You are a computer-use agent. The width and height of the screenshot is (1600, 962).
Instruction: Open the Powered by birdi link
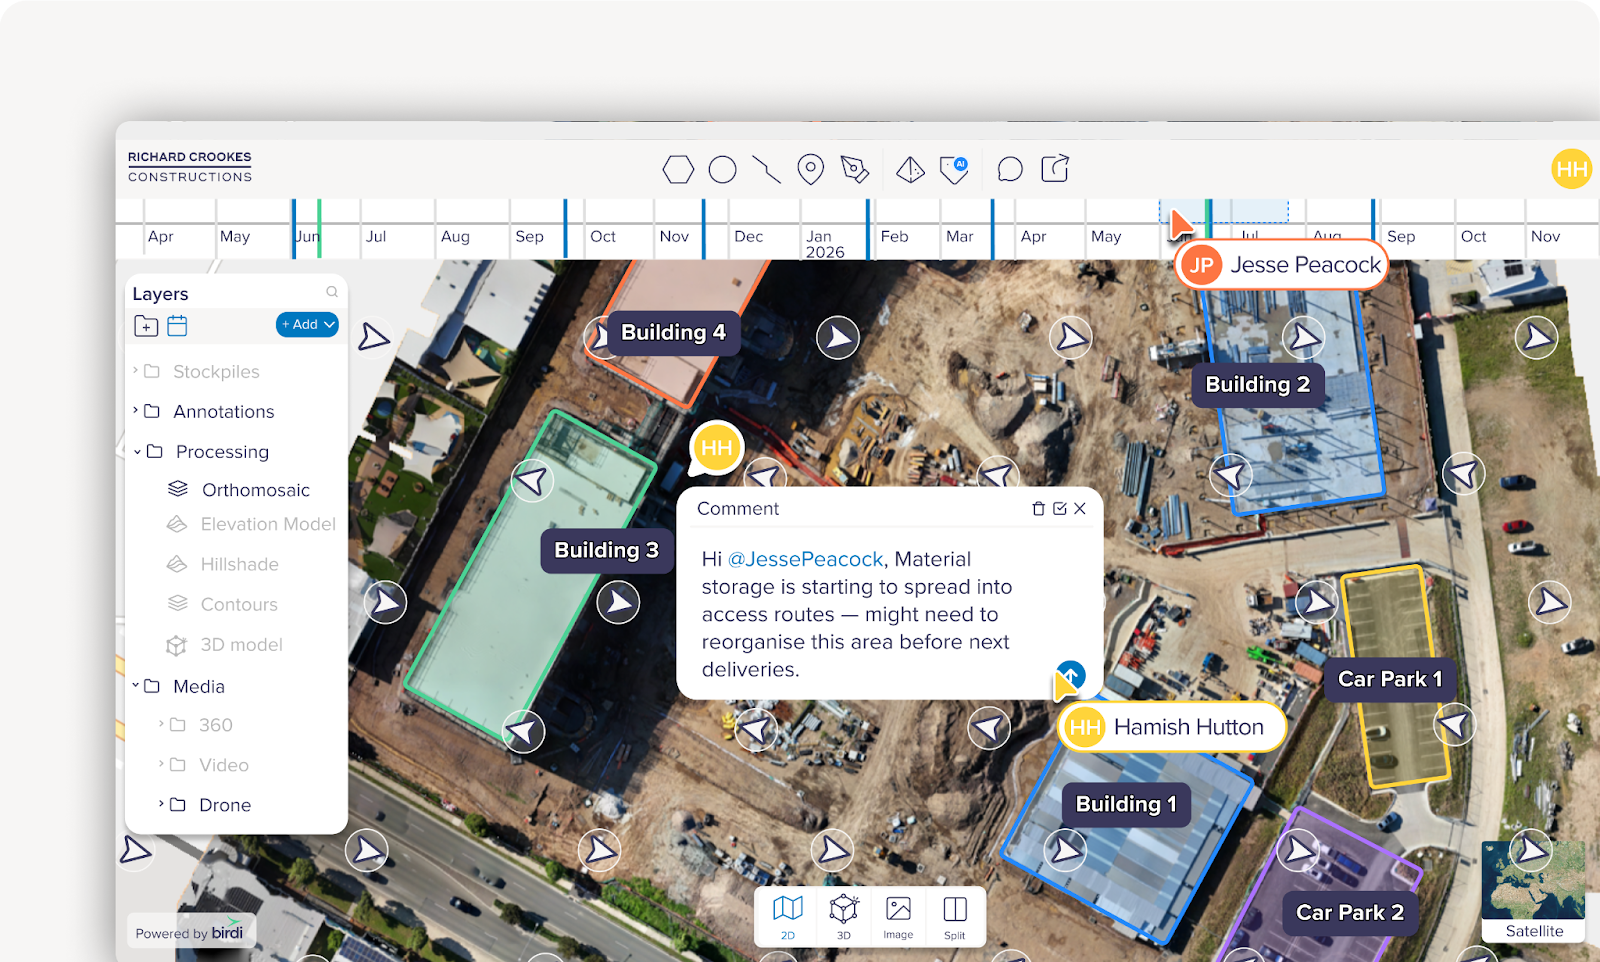click(190, 933)
